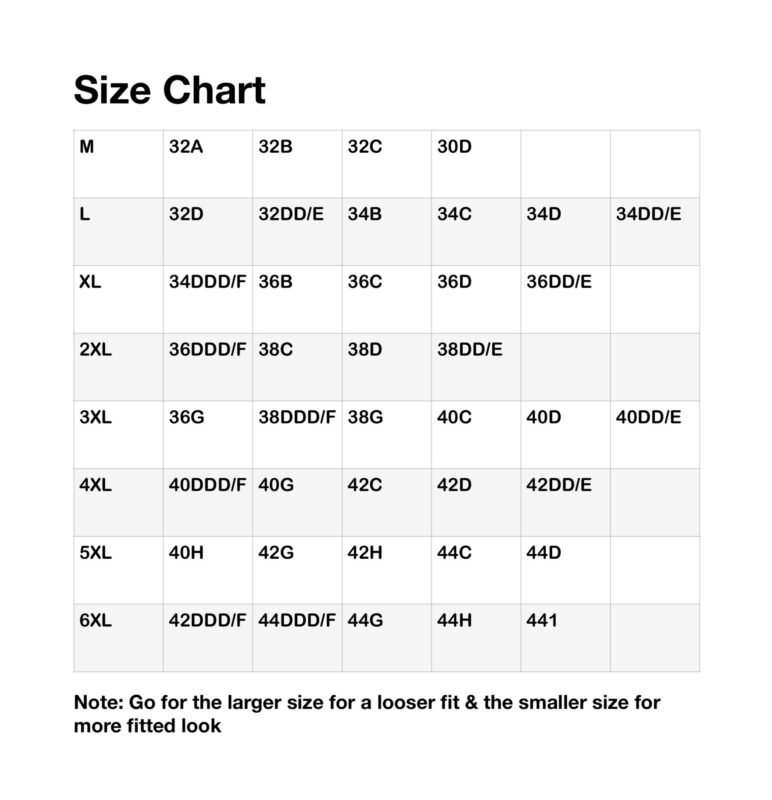Click the 44H size cell
Viewport: 772px width, 800px height.
454,620
